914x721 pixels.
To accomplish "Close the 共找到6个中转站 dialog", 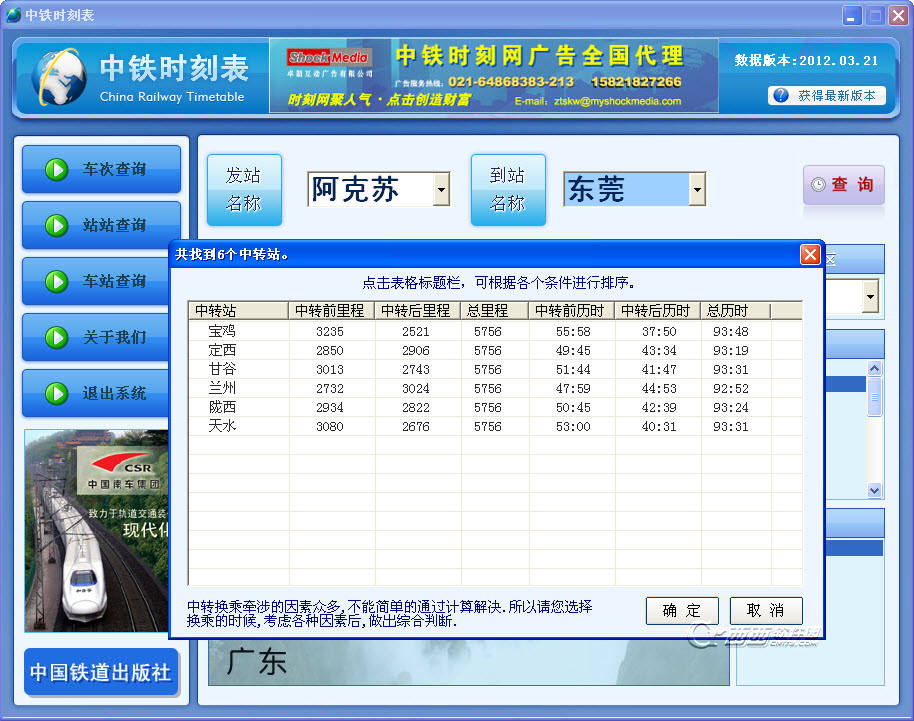I will pos(810,255).
